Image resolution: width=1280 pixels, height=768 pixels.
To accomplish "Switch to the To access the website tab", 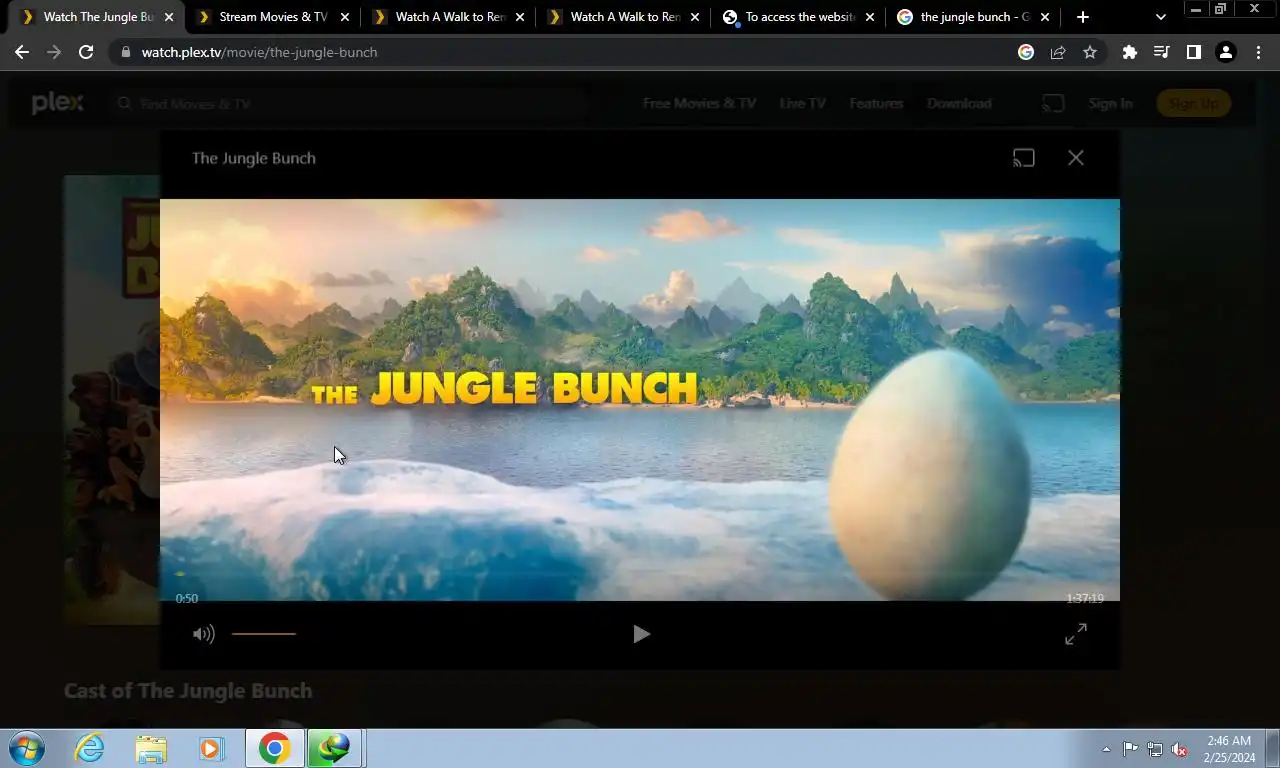I will 798,17.
